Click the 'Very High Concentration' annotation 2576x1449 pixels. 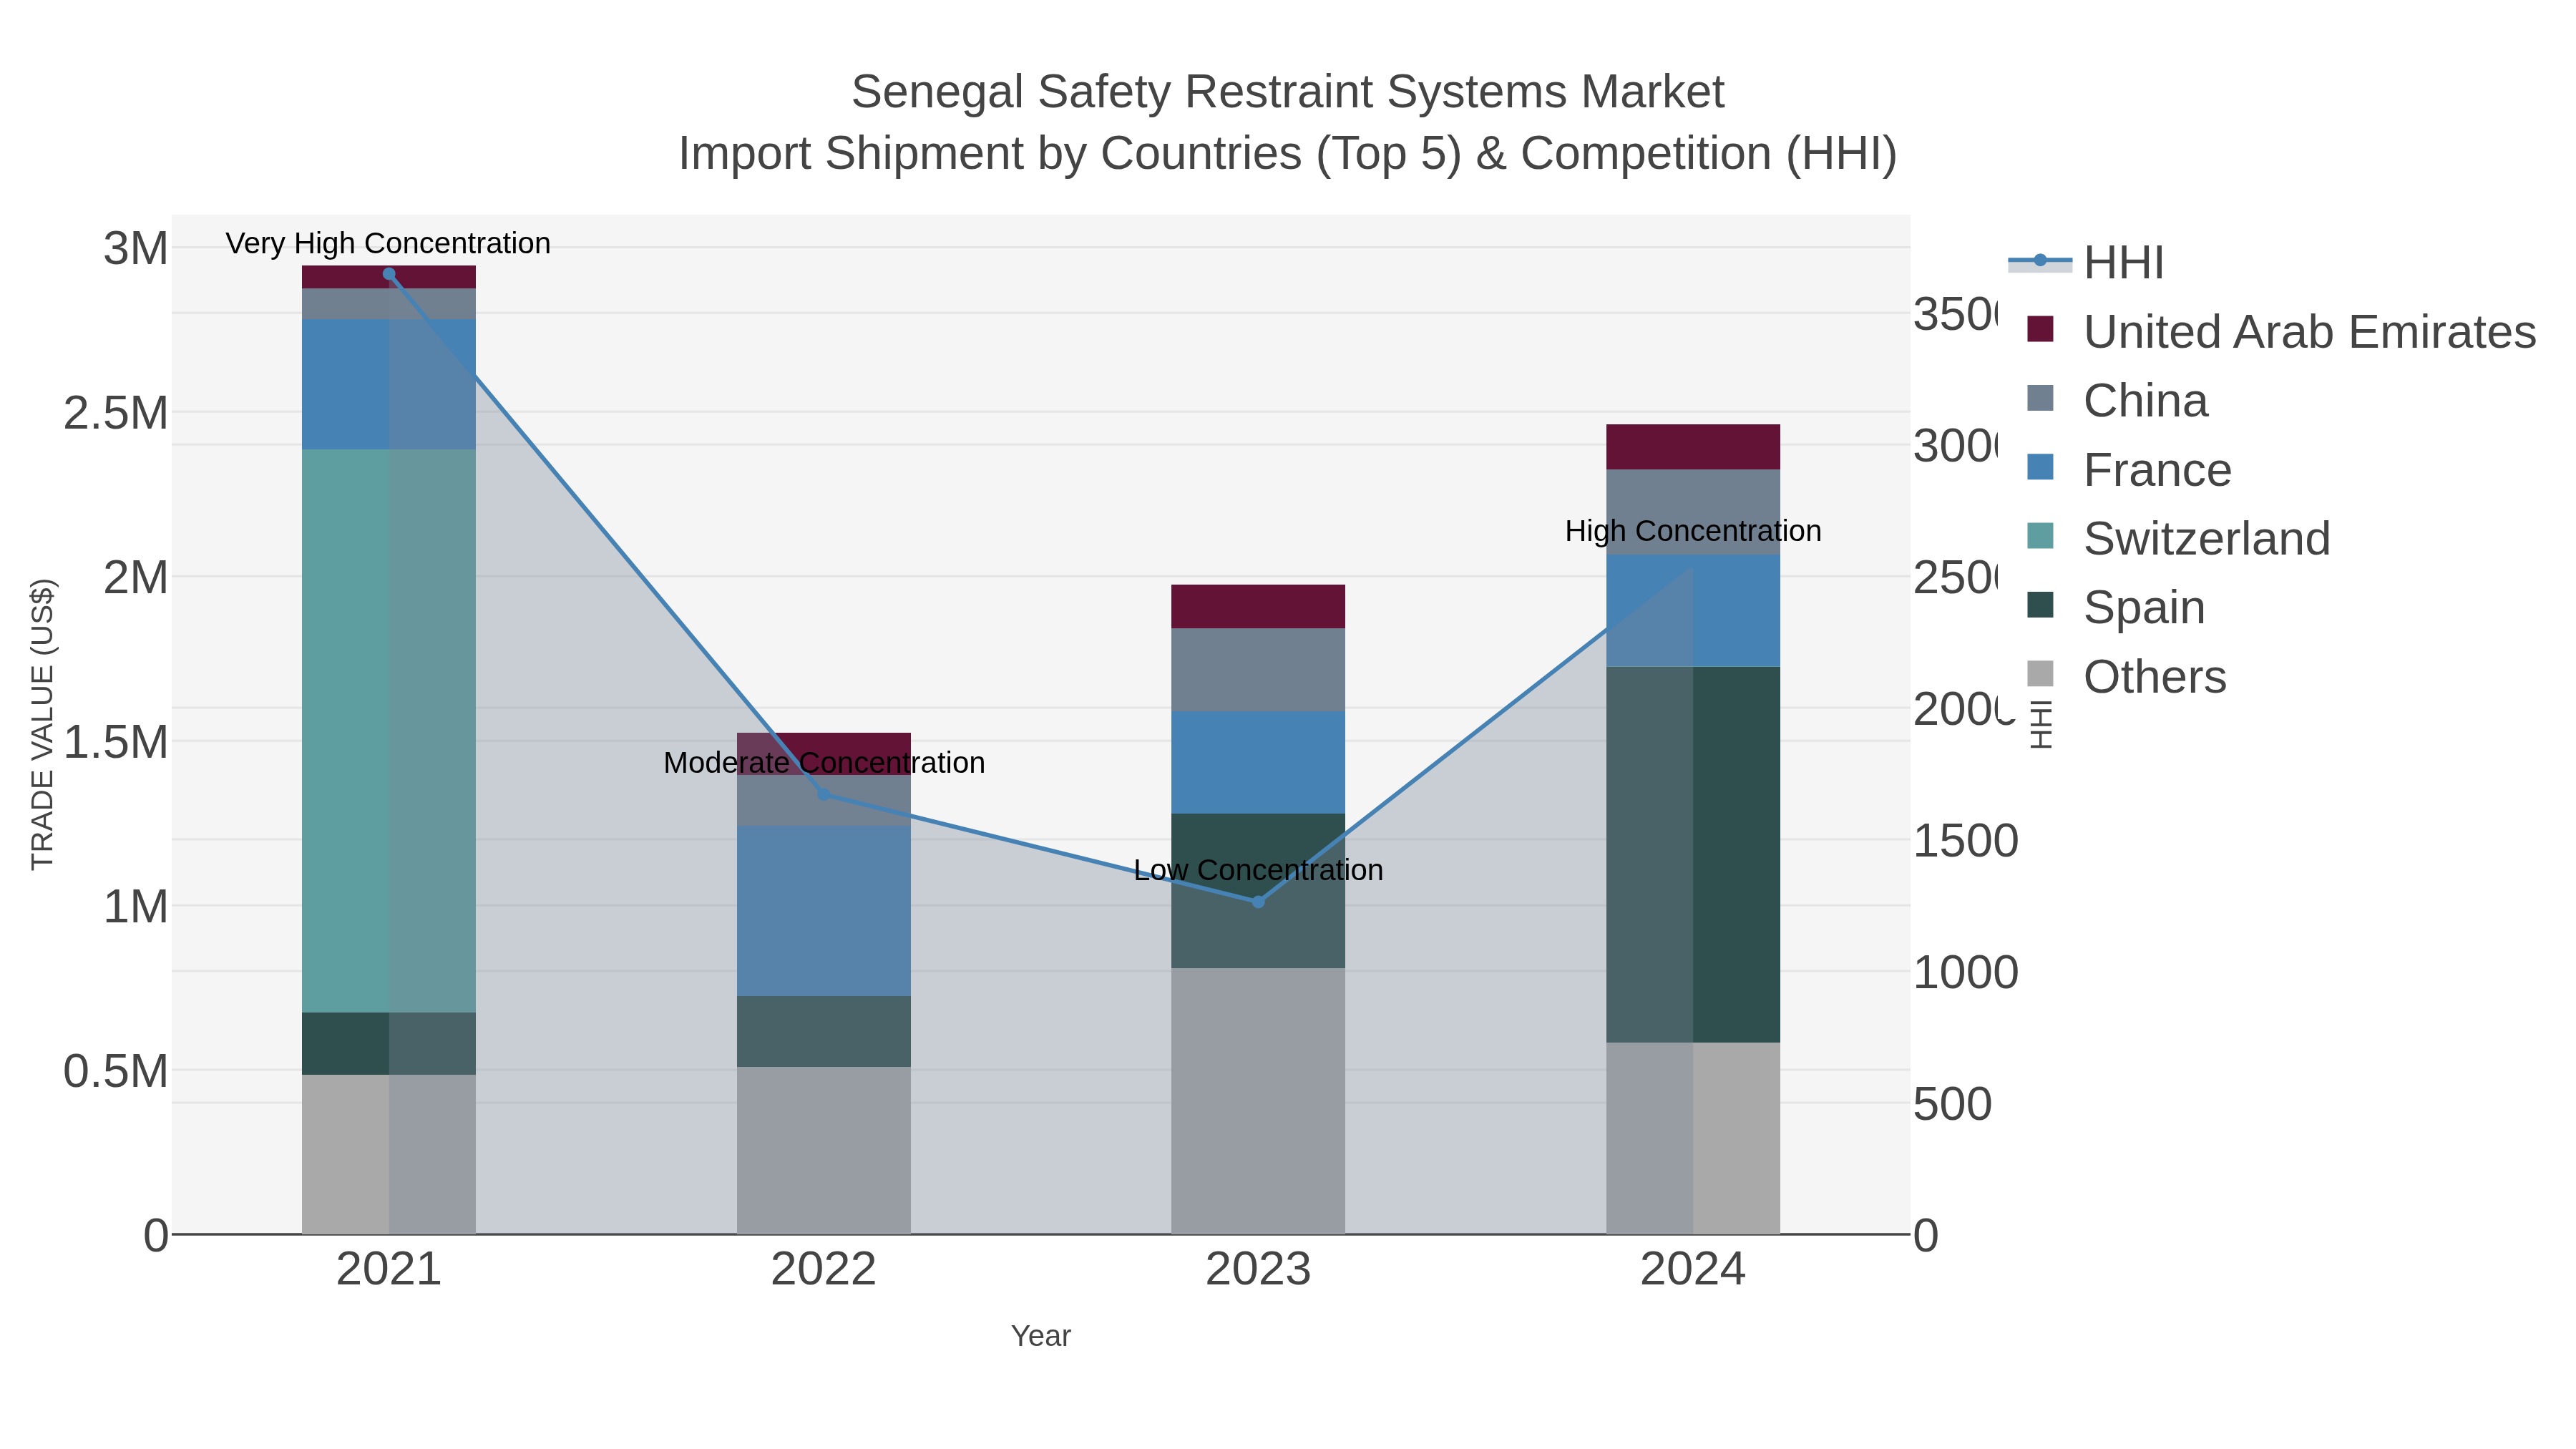coord(388,243)
